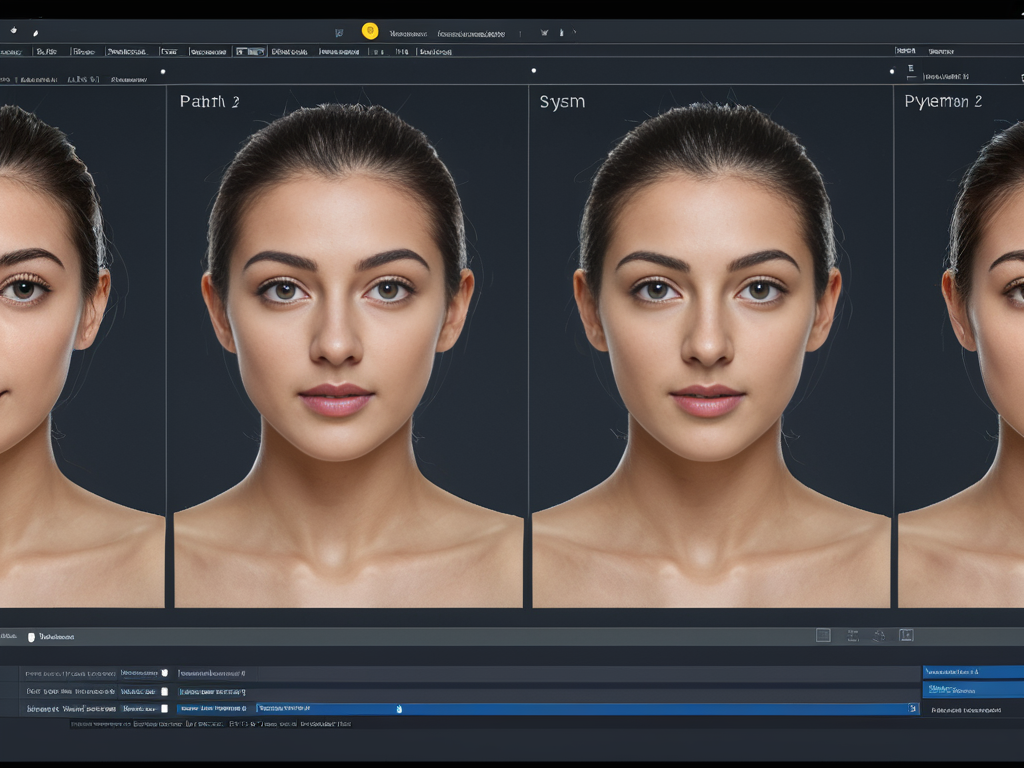Expand the panel handle dot above Sysm

534,71
